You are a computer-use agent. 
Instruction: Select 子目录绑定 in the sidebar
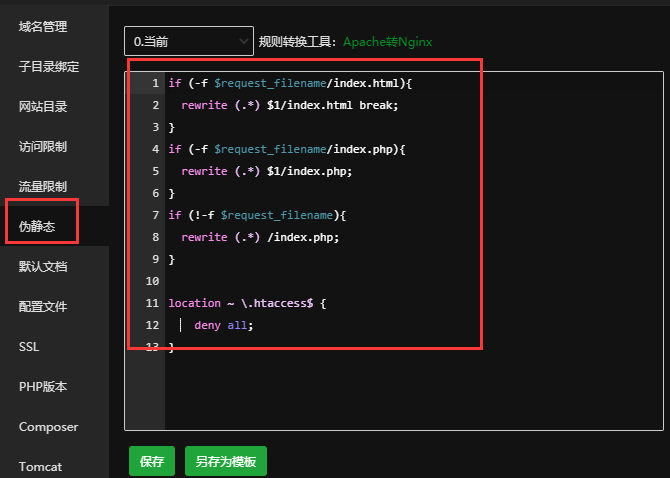tap(48, 67)
